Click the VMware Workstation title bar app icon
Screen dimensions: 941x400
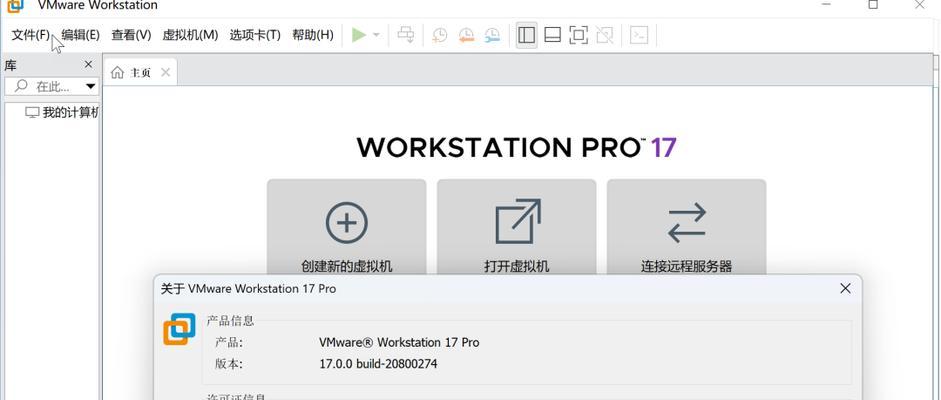coord(15,5)
